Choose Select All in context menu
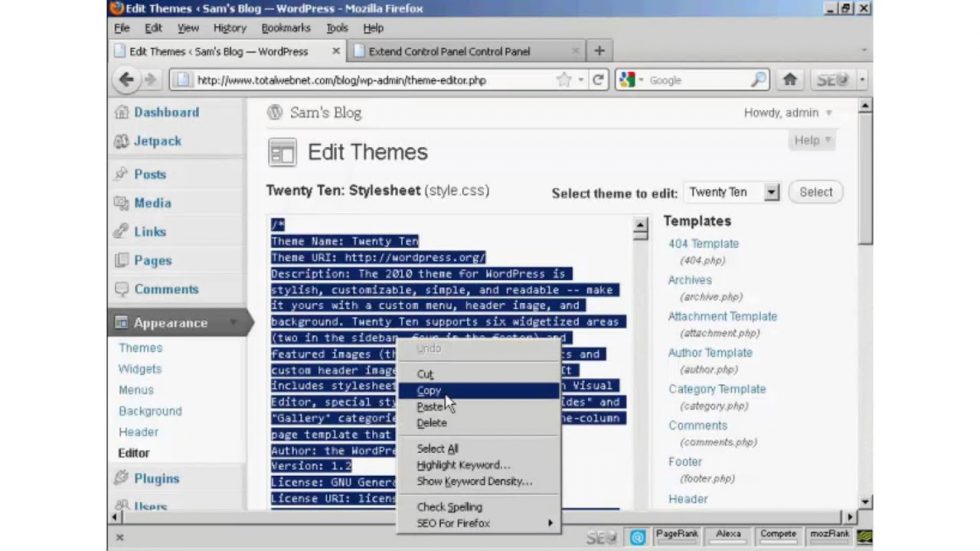This screenshot has height=551, width=980. pos(479,449)
